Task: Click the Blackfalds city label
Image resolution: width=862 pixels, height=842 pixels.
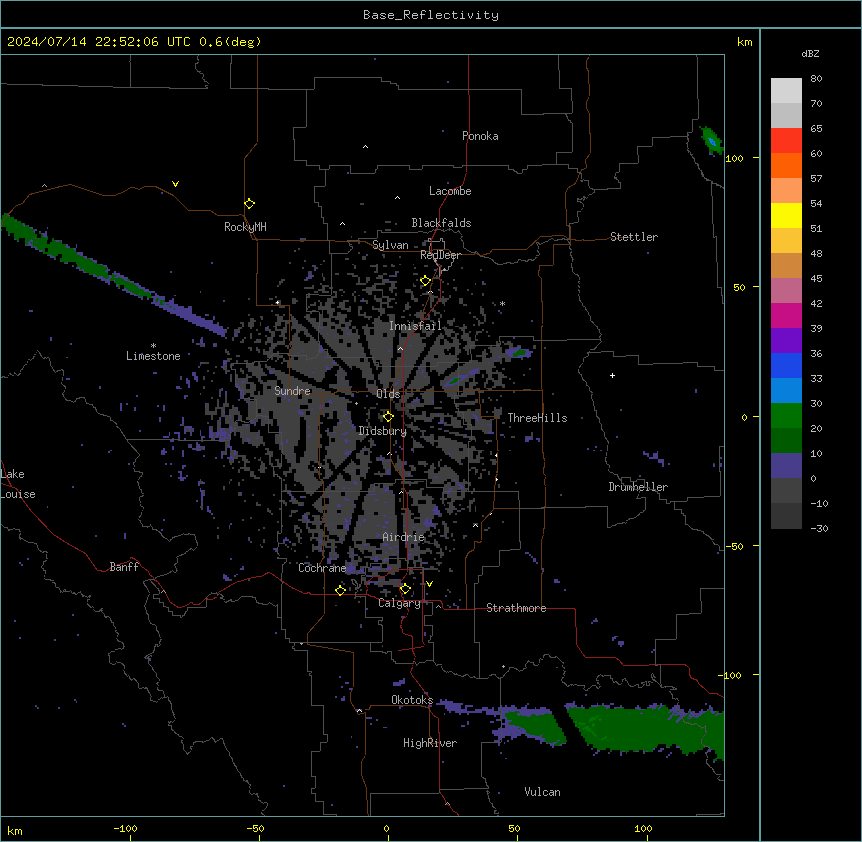Action: click(441, 223)
